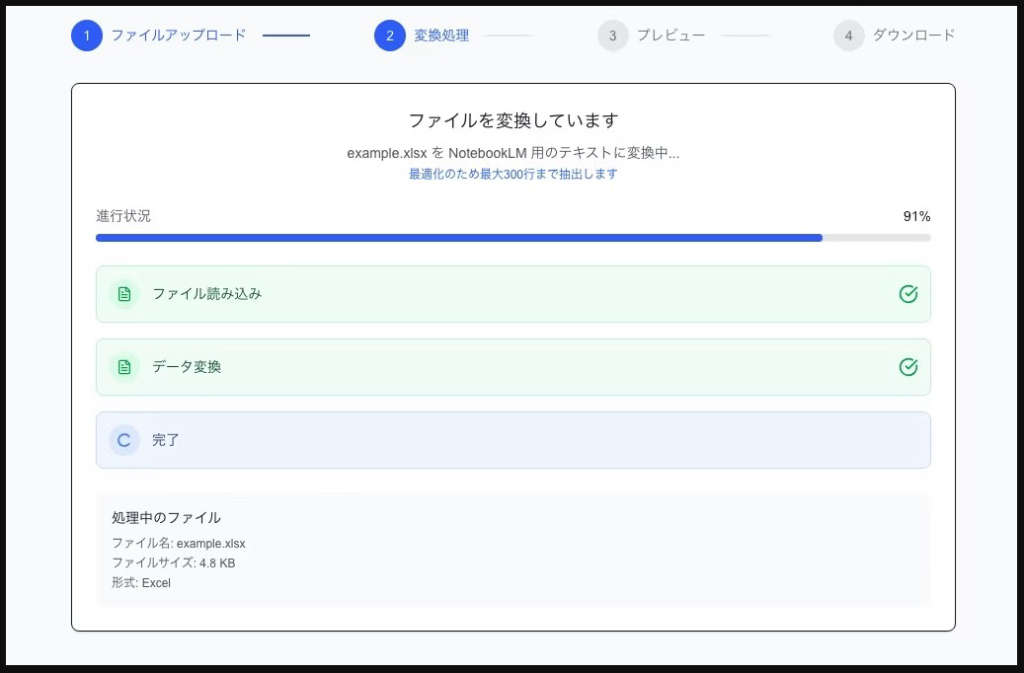
Task: Click the ファイル読み込み step text
Action: [207, 294]
